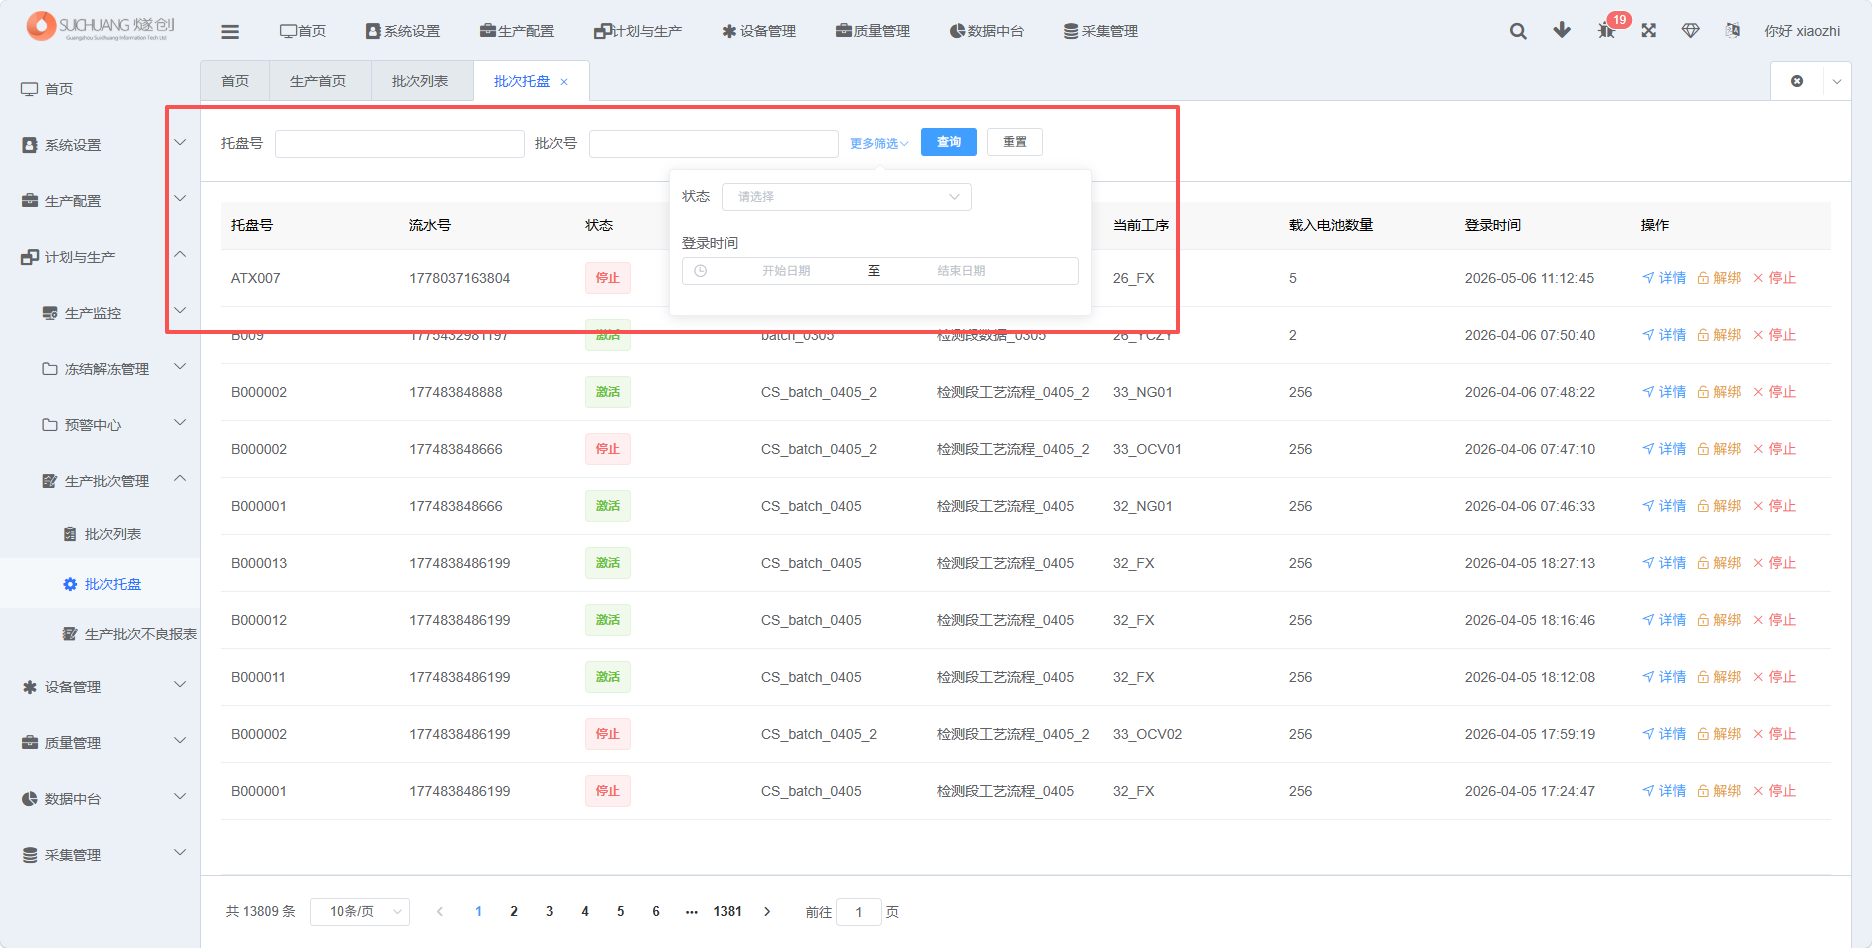
Task: Click 解绑 for row B000012
Action: [1719, 620]
